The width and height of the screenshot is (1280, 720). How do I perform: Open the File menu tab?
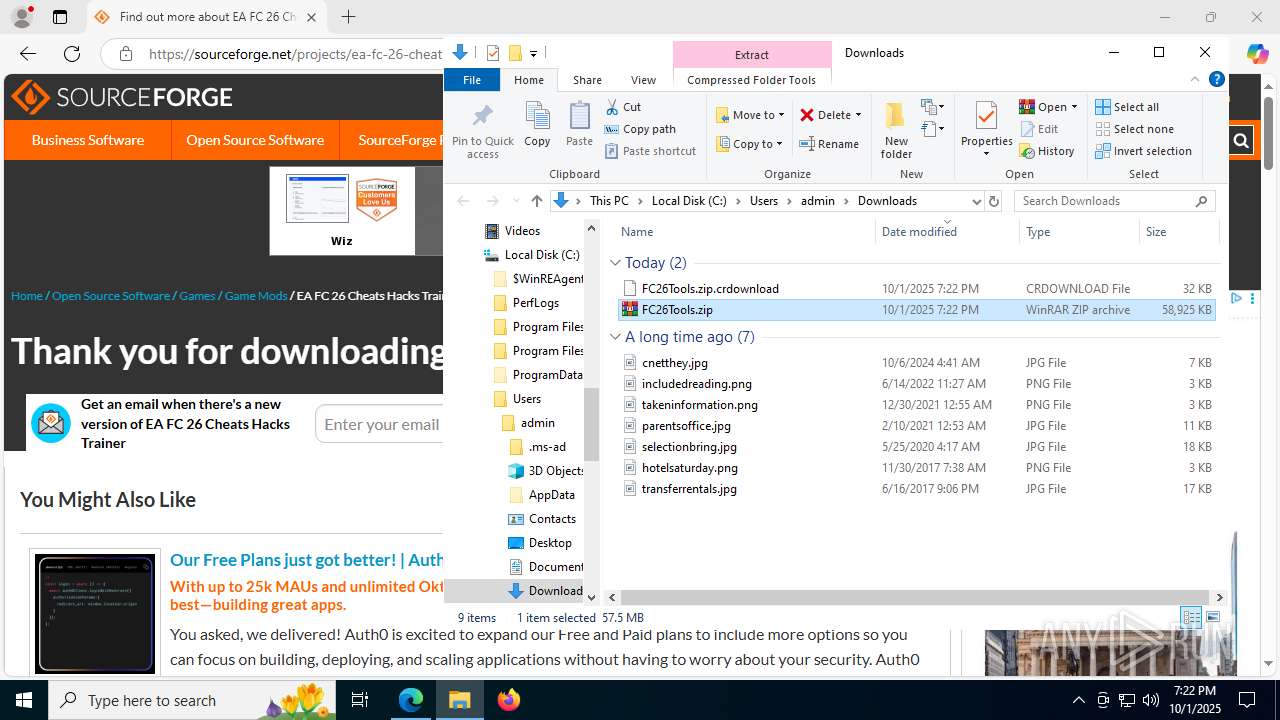(472, 80)
